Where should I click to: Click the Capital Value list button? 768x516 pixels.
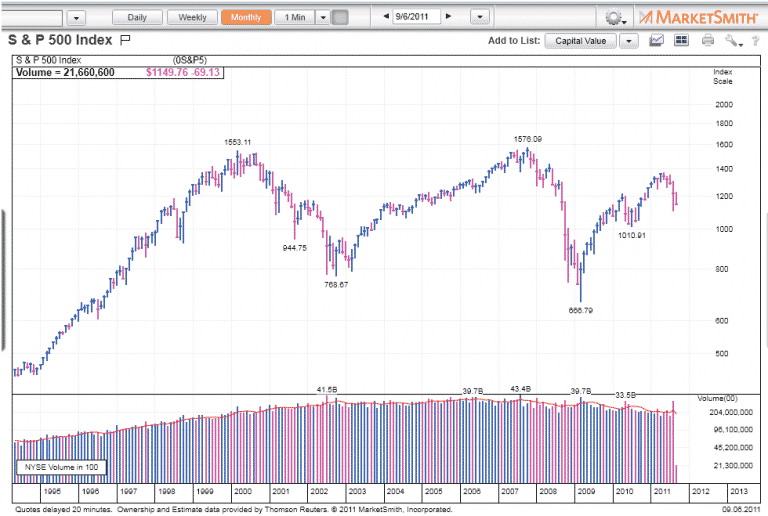tap(581, 41)
